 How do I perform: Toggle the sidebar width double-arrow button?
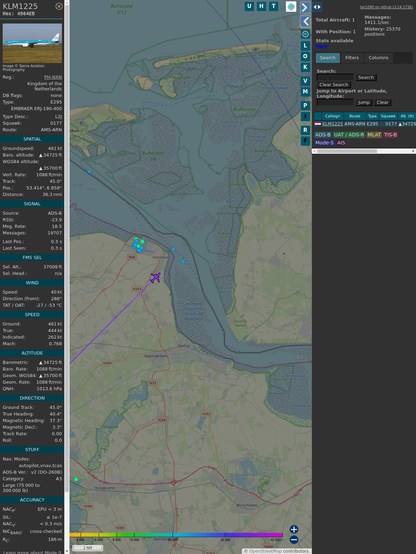(x=317, y=7)
